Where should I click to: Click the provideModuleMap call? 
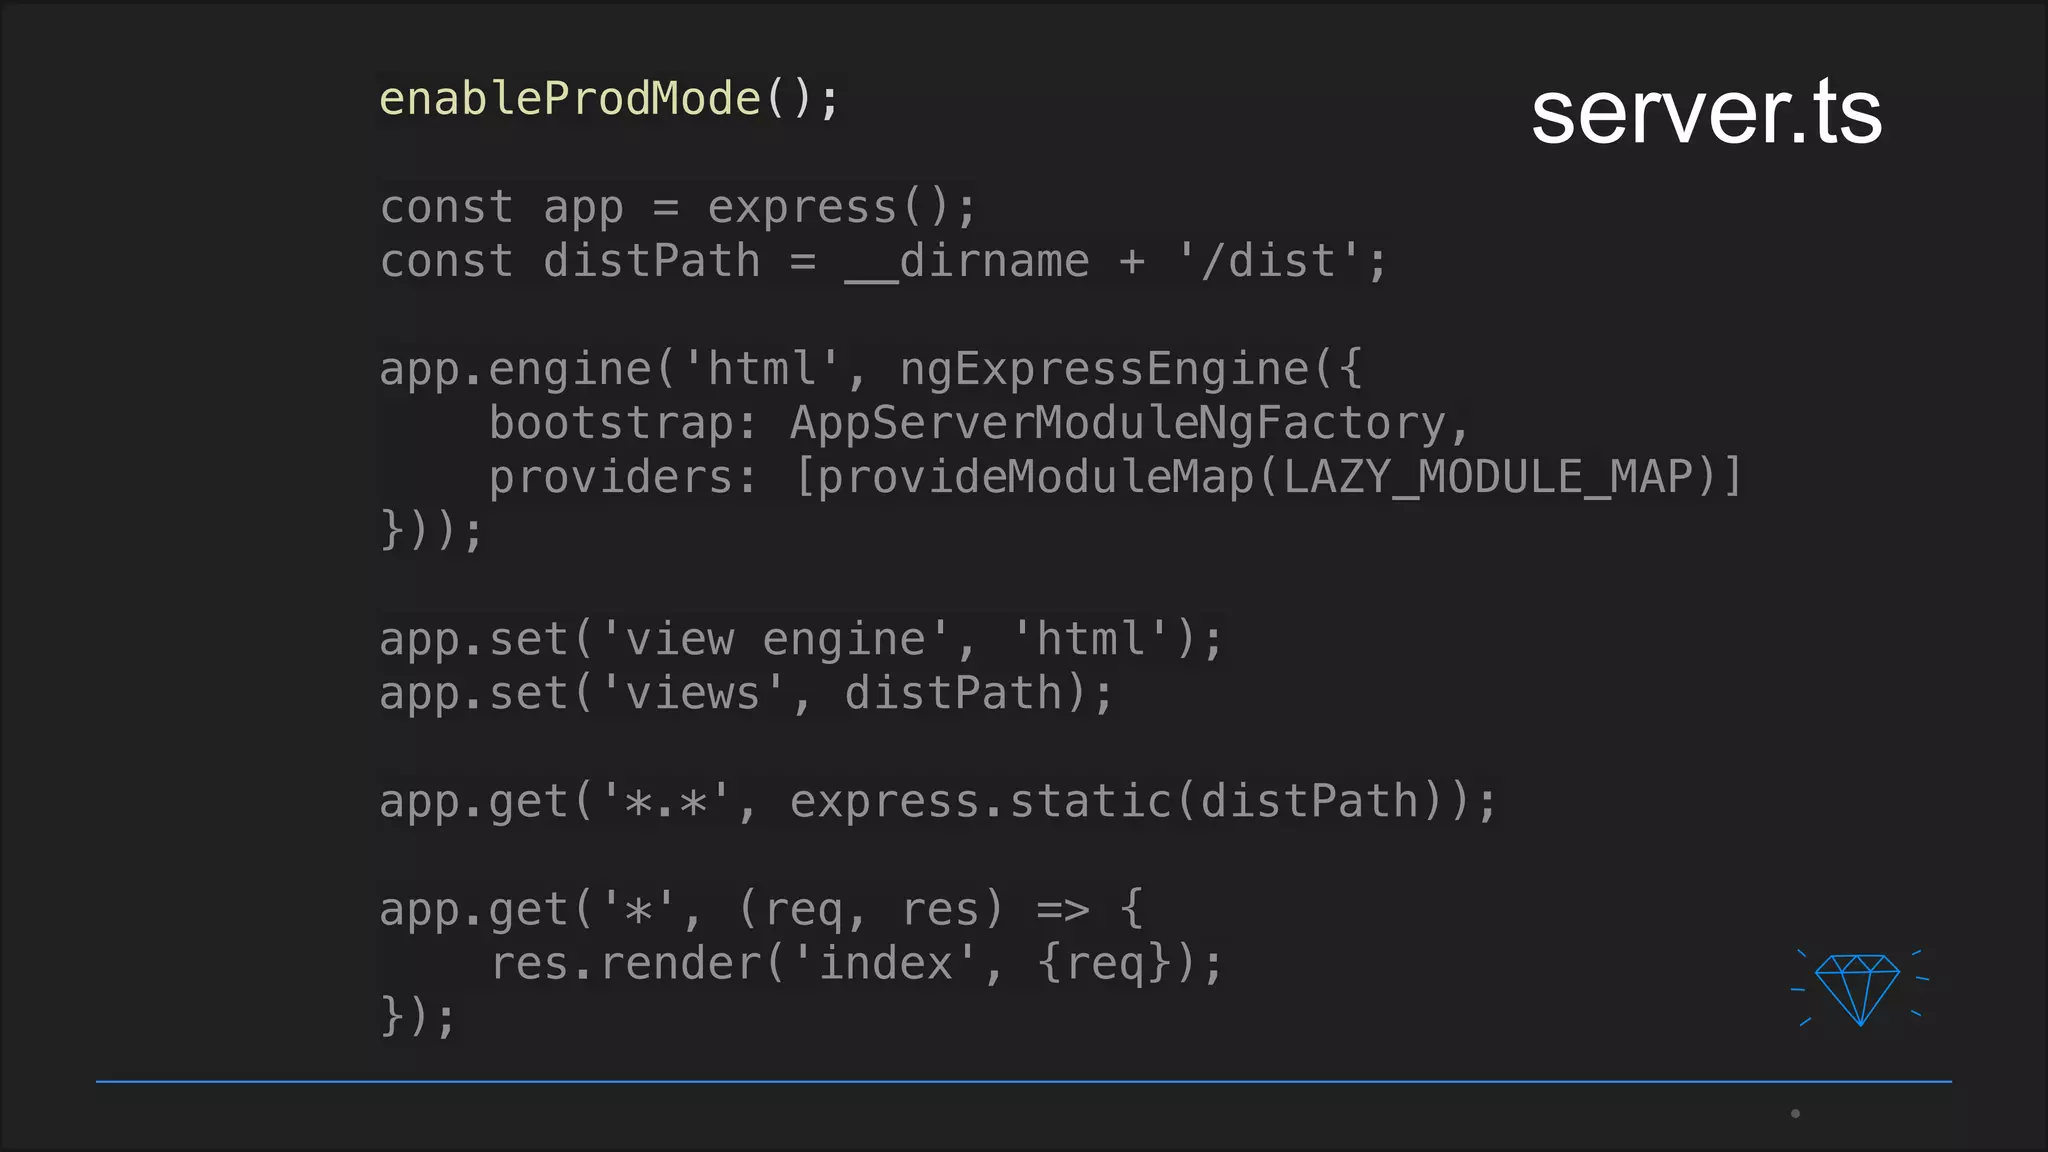pos(1035,478)
